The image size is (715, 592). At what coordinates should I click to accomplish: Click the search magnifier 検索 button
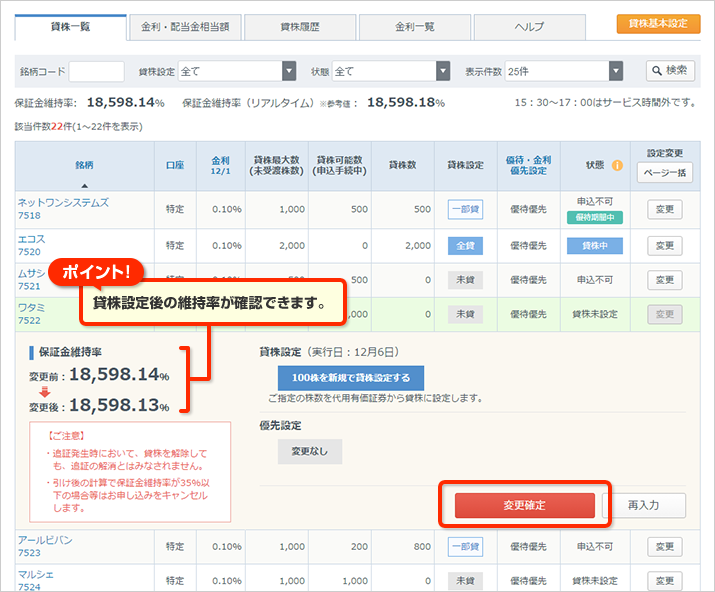(670, 70)
